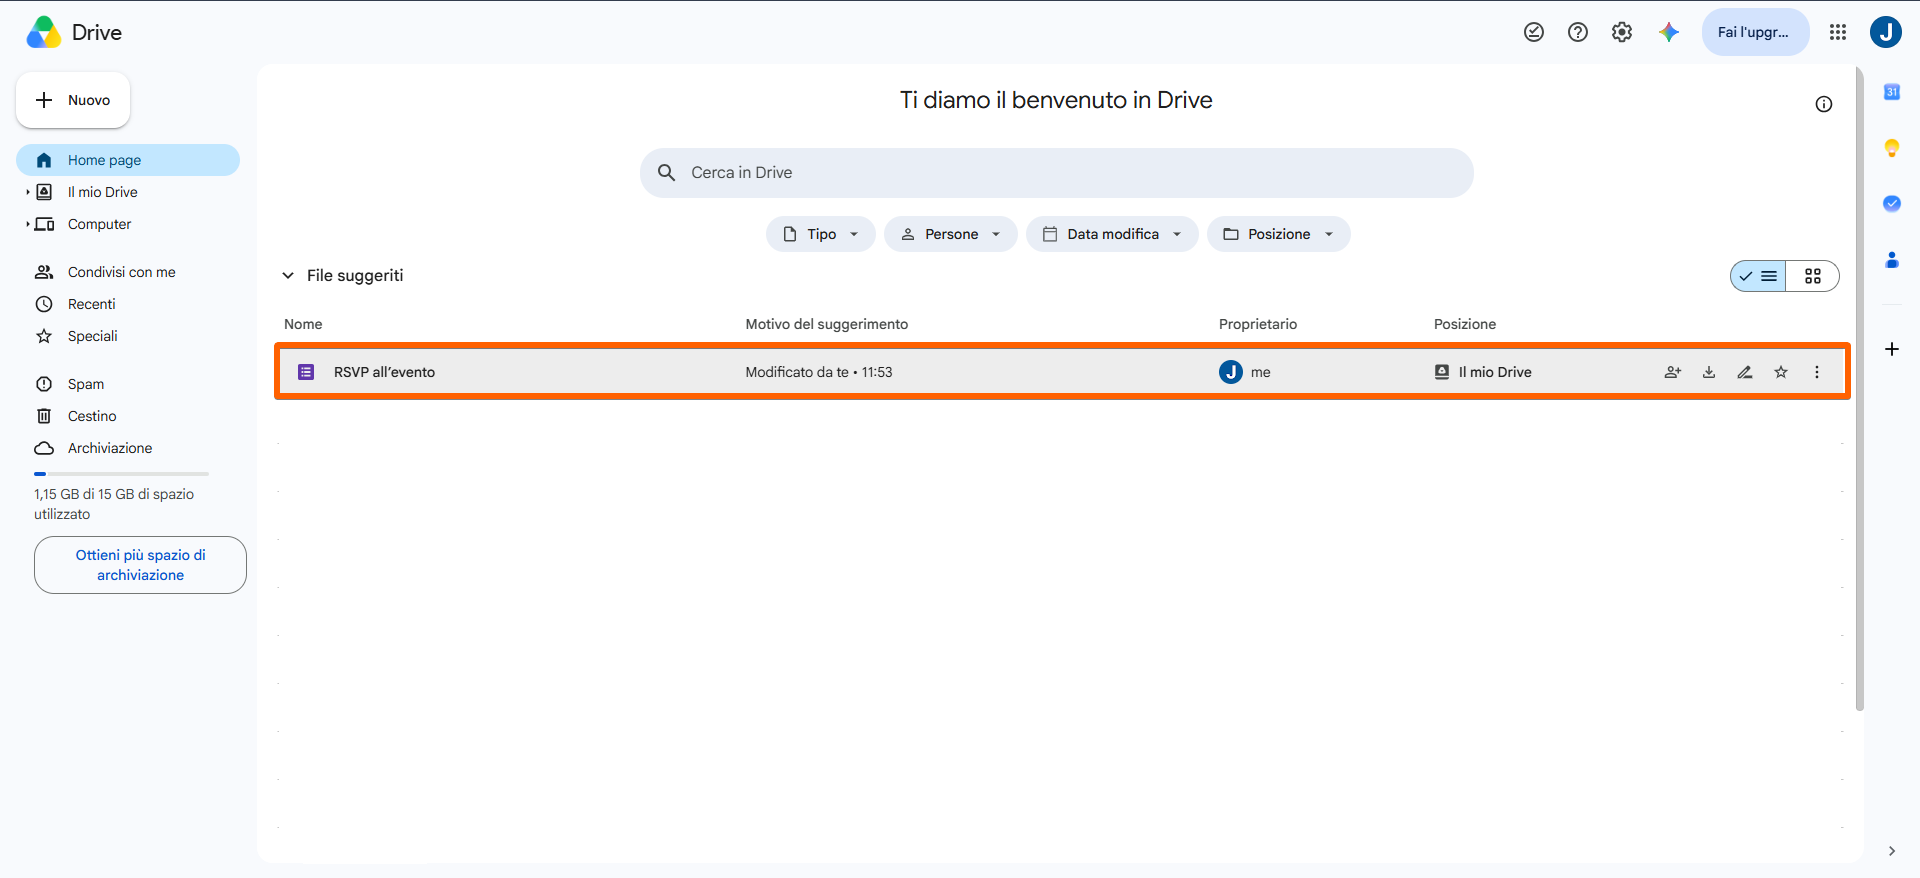Open Google Calendar side panel icon
This screenshot has height=878, width=1920.
coord(1892,92)
